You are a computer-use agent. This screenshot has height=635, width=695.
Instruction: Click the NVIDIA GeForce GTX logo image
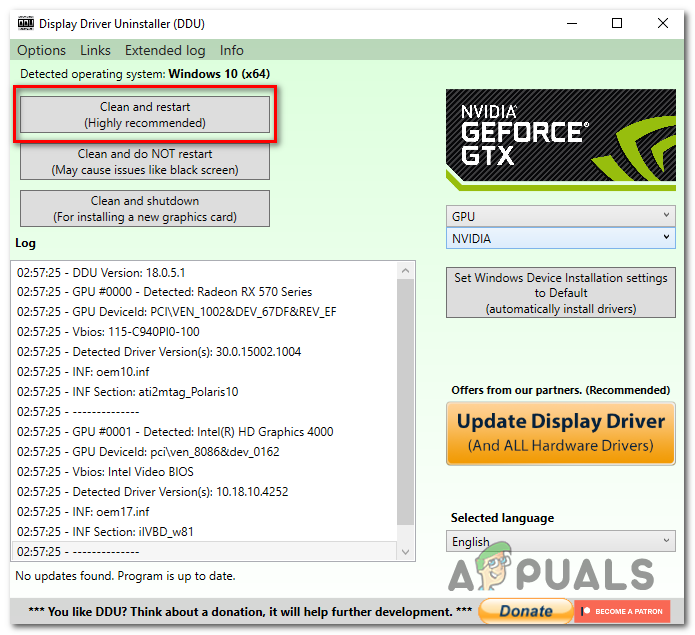[561, 140]
